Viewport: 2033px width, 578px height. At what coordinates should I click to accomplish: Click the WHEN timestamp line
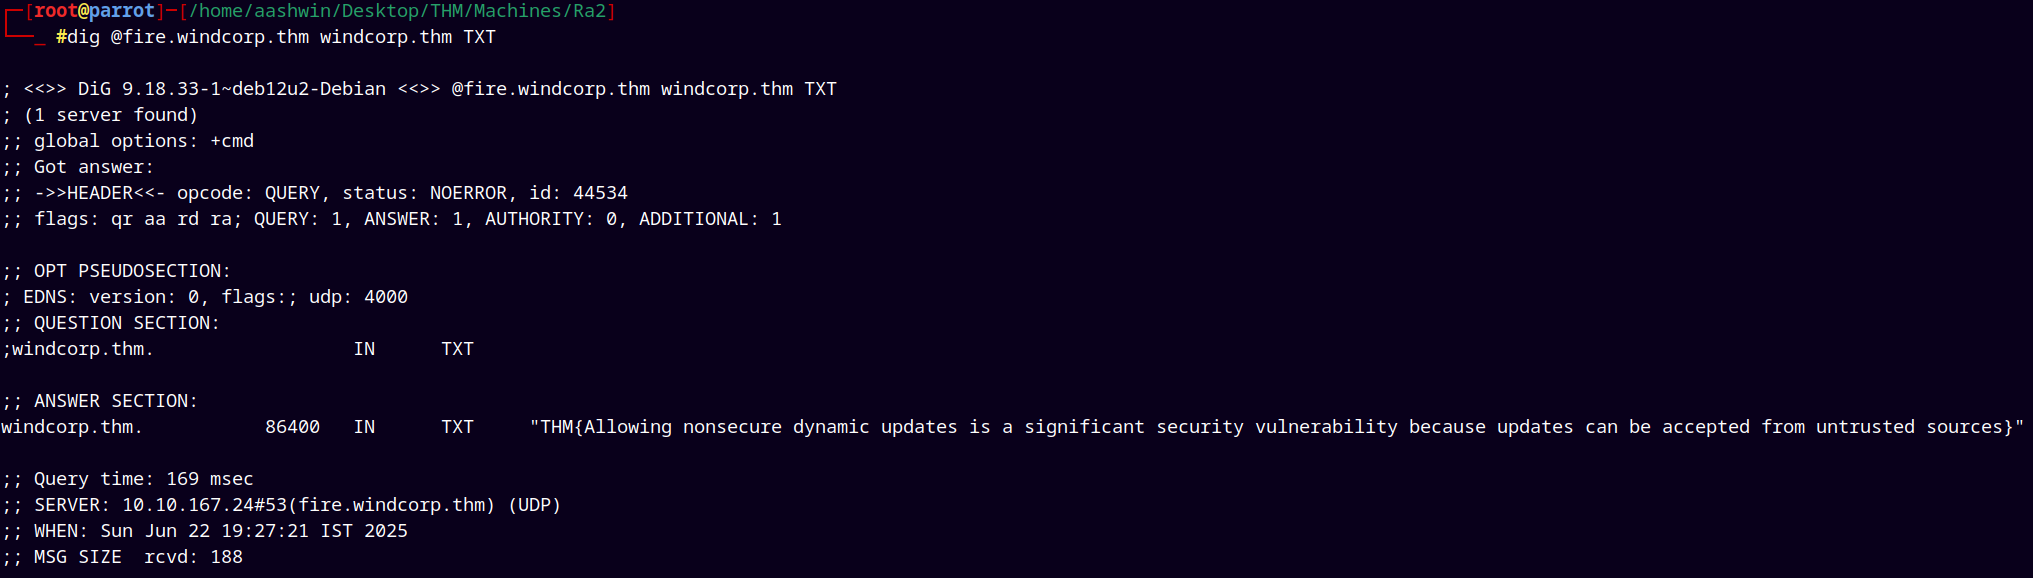(205, 531)
